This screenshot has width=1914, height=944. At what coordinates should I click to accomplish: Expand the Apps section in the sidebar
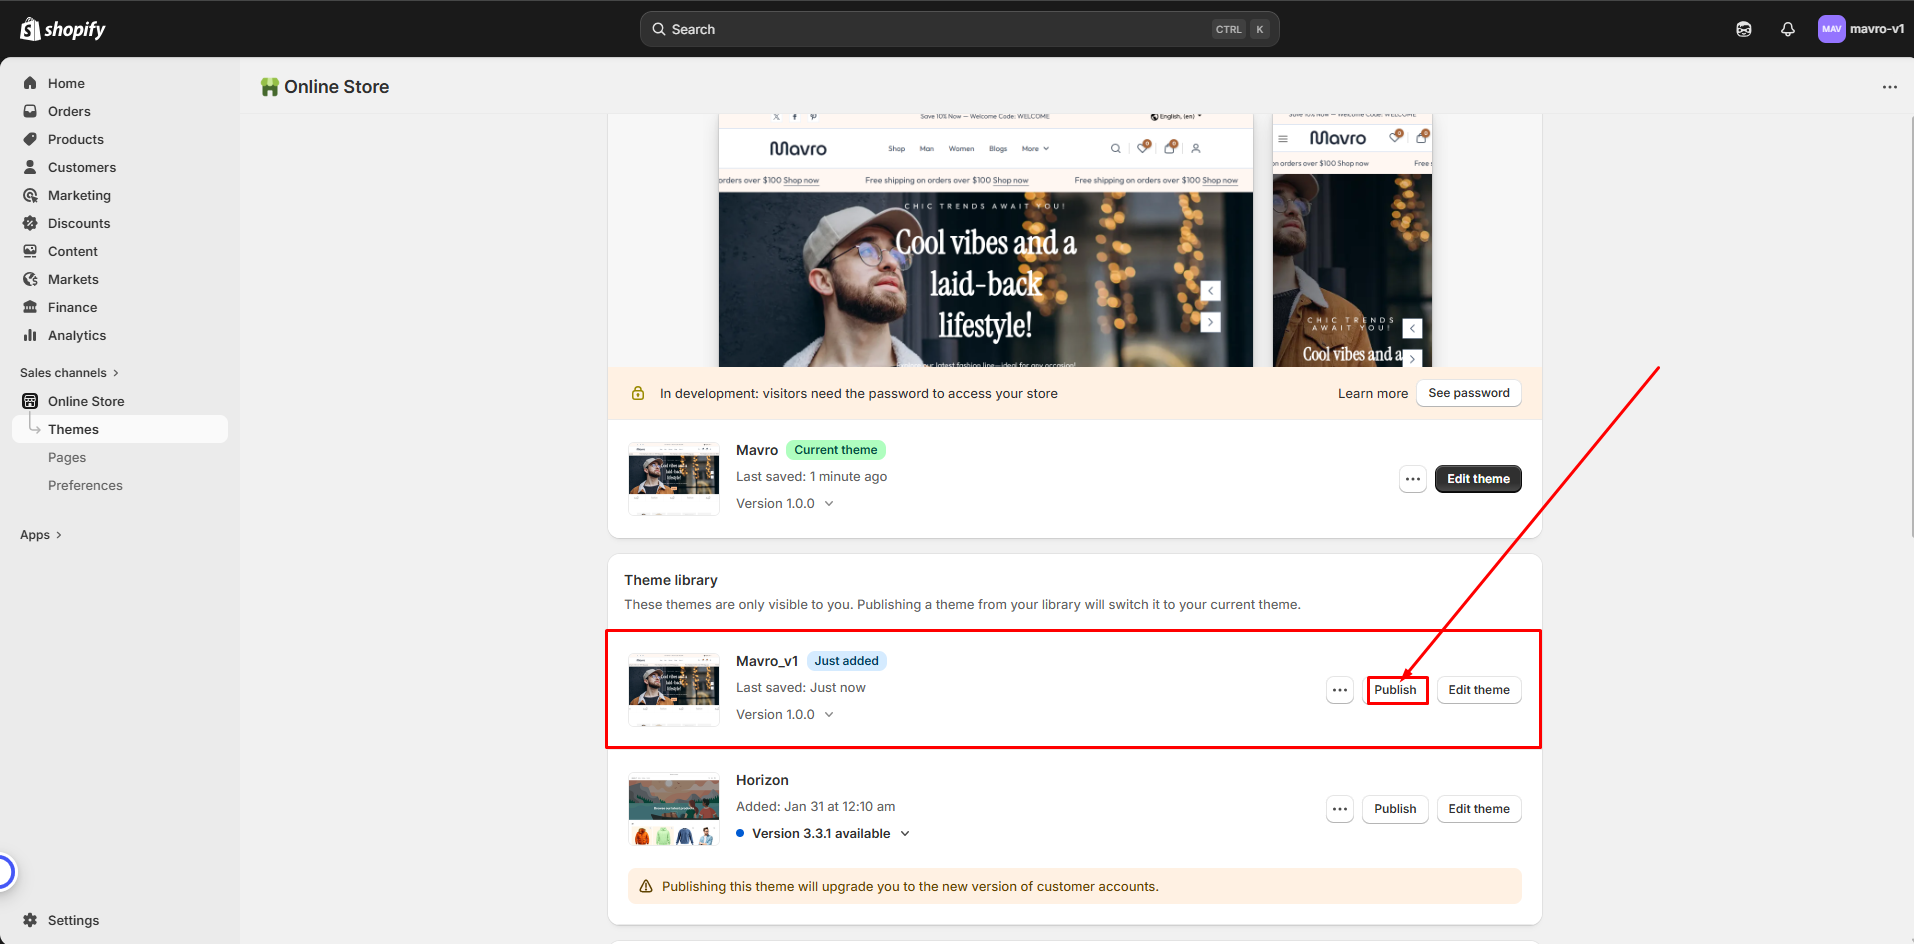pyautogui.click(x=41, y=535)
